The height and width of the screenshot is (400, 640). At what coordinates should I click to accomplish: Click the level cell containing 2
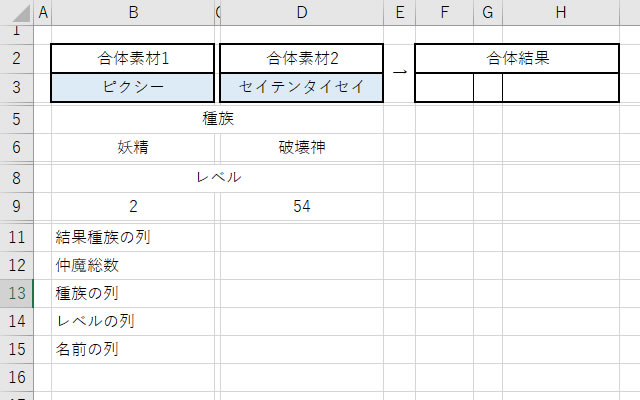(133, 207)
